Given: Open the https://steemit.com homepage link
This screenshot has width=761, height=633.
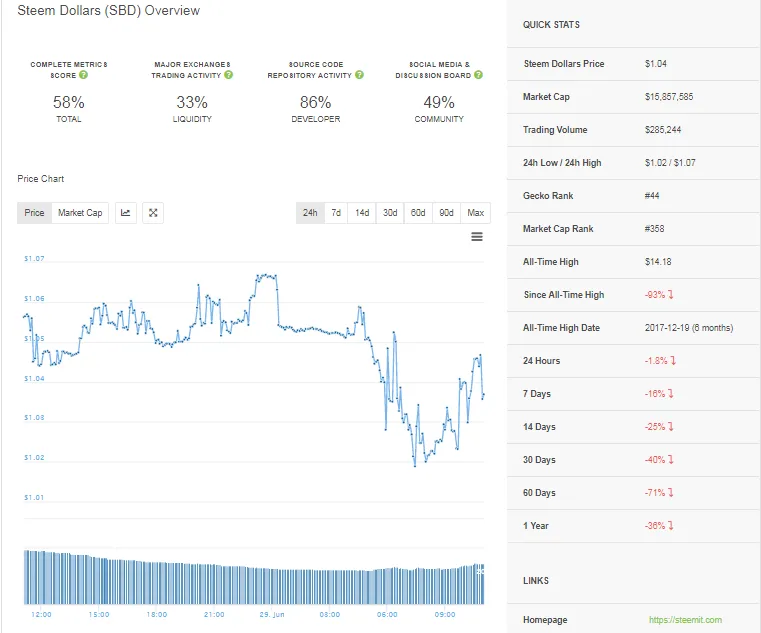Looking at the screenshot, I should pyautogui.click(x=685, y=620).
